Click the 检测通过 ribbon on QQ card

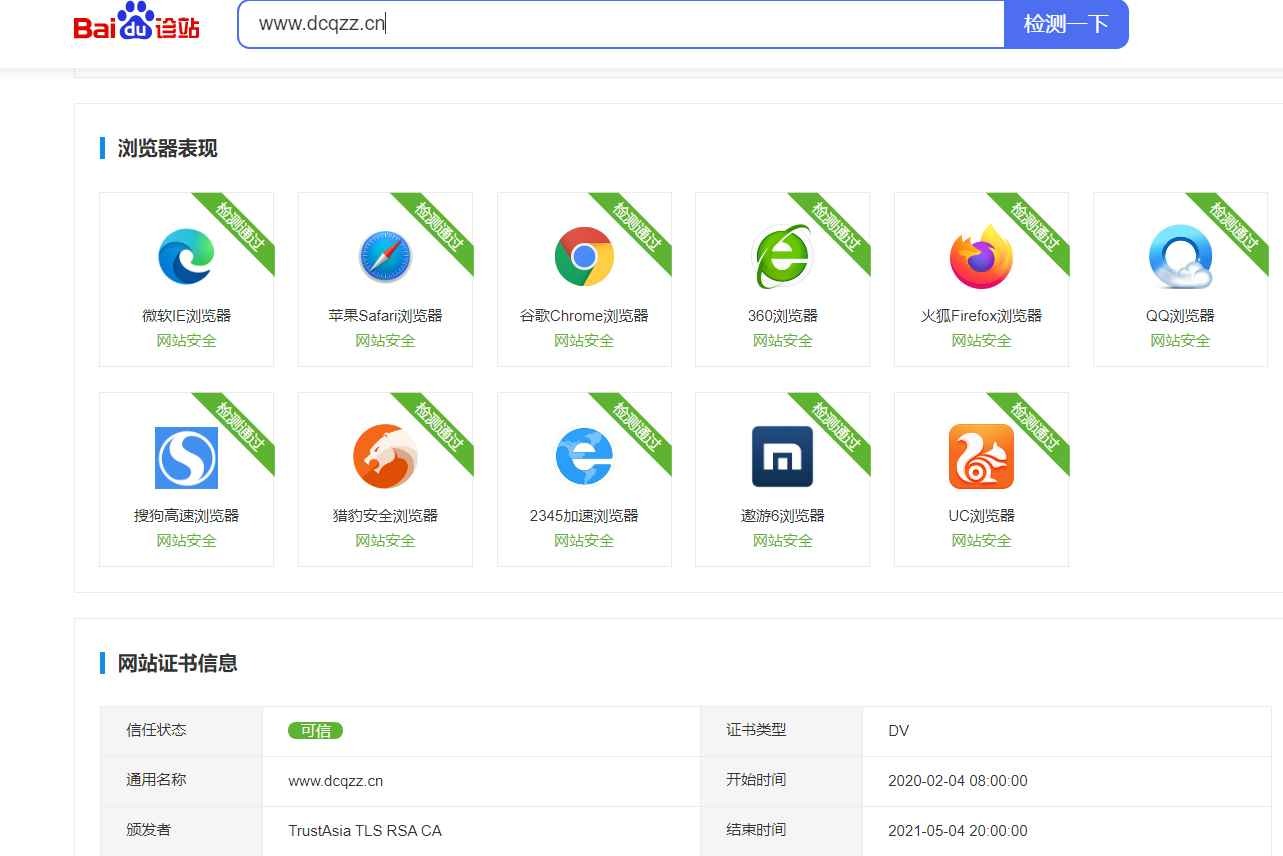[x=1234, y=226]
